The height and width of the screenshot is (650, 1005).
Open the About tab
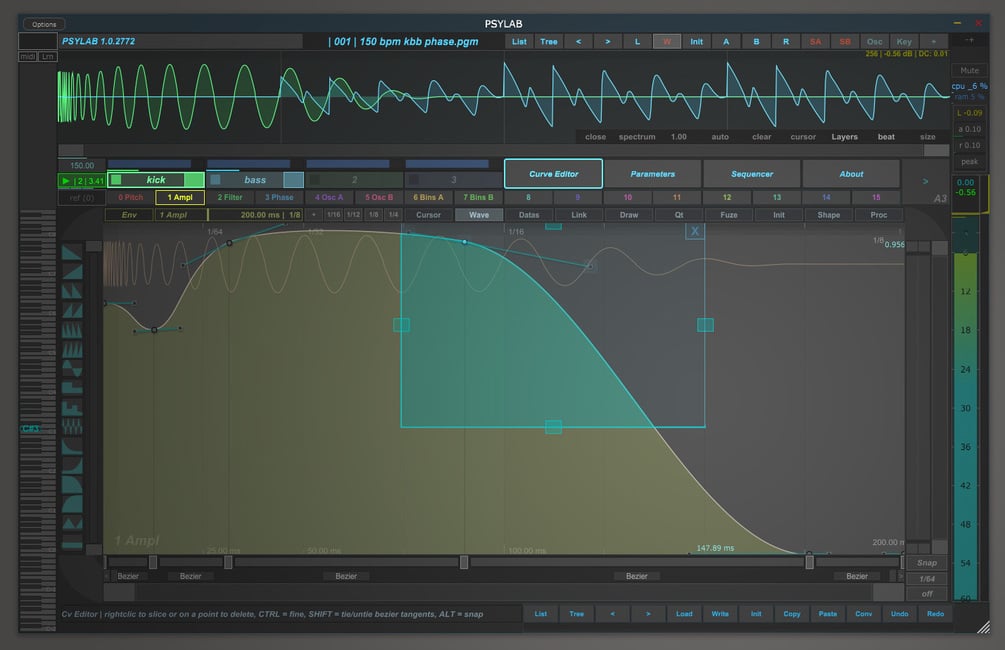coord(851,174)
